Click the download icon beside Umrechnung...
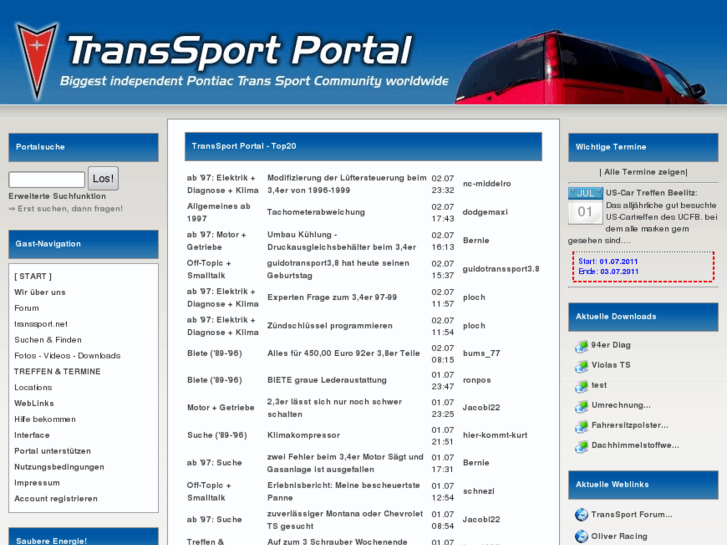Screen dimensions: 727x545 (581, 406)
